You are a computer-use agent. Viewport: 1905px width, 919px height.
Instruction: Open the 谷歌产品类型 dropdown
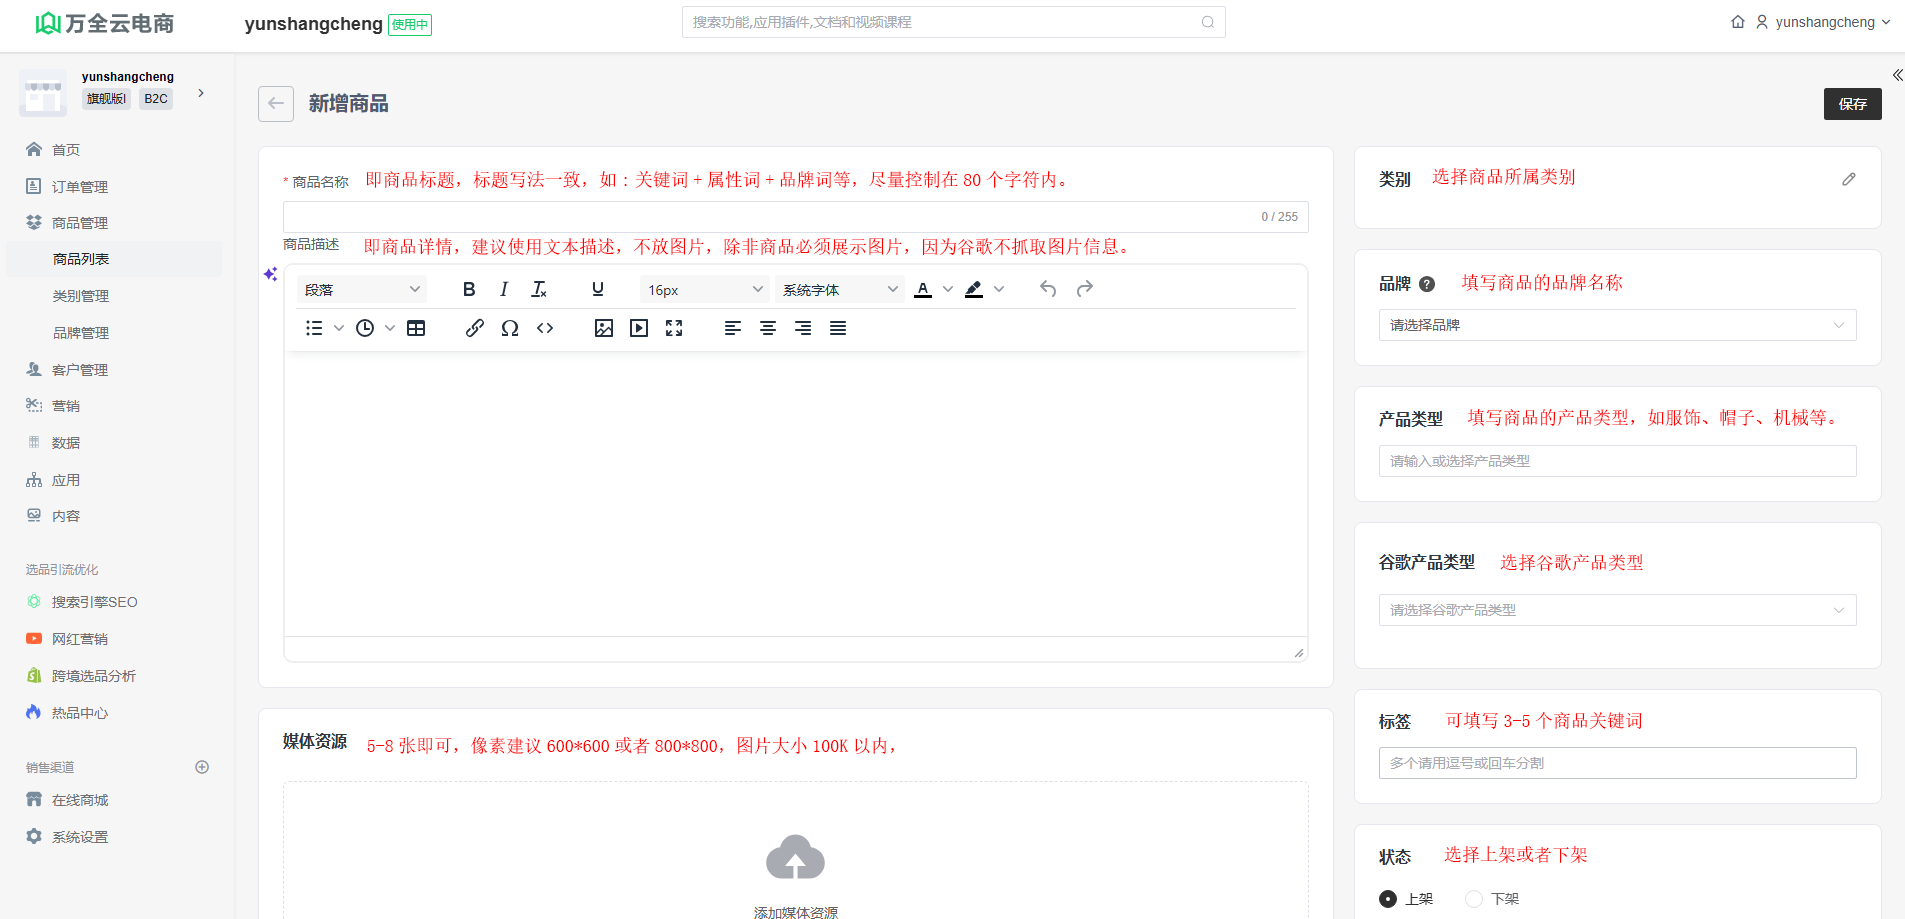point(1617,610)
